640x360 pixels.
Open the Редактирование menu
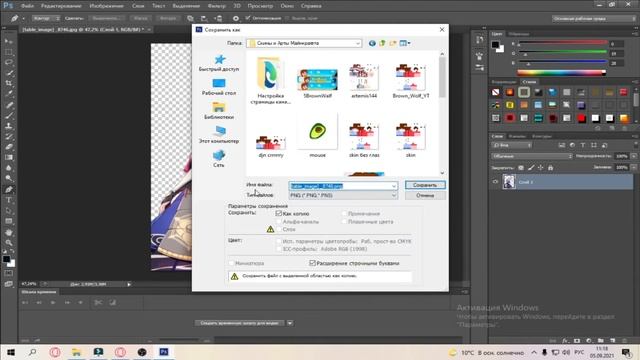pos(61,6)
